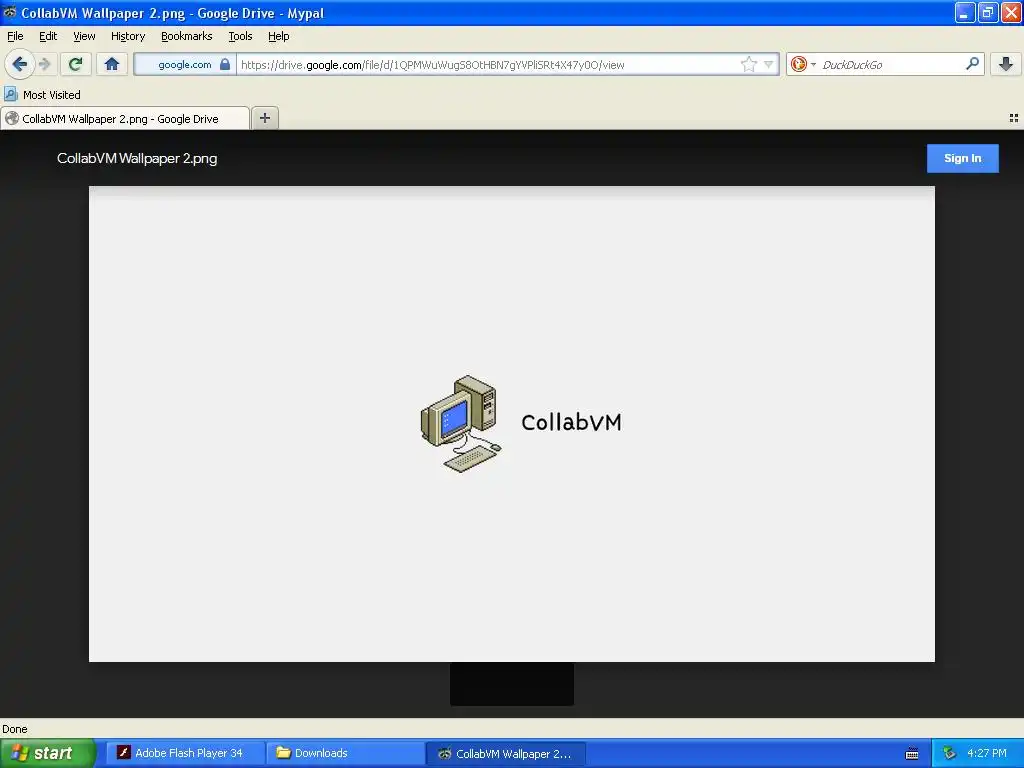Click the Most Visited bookmark icon
Image resolution: width=1024 pixels, height=768 pixels.
pos(10,95)
